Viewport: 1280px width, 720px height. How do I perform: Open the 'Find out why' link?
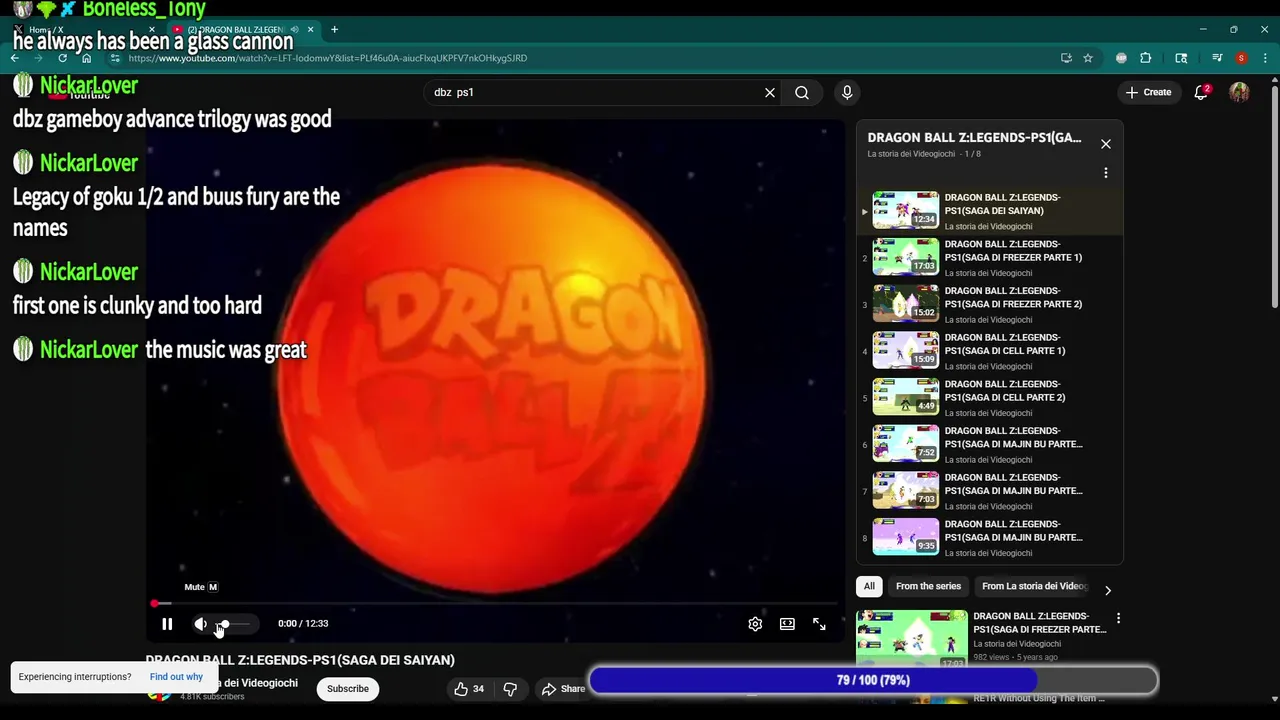pos(176,677)
